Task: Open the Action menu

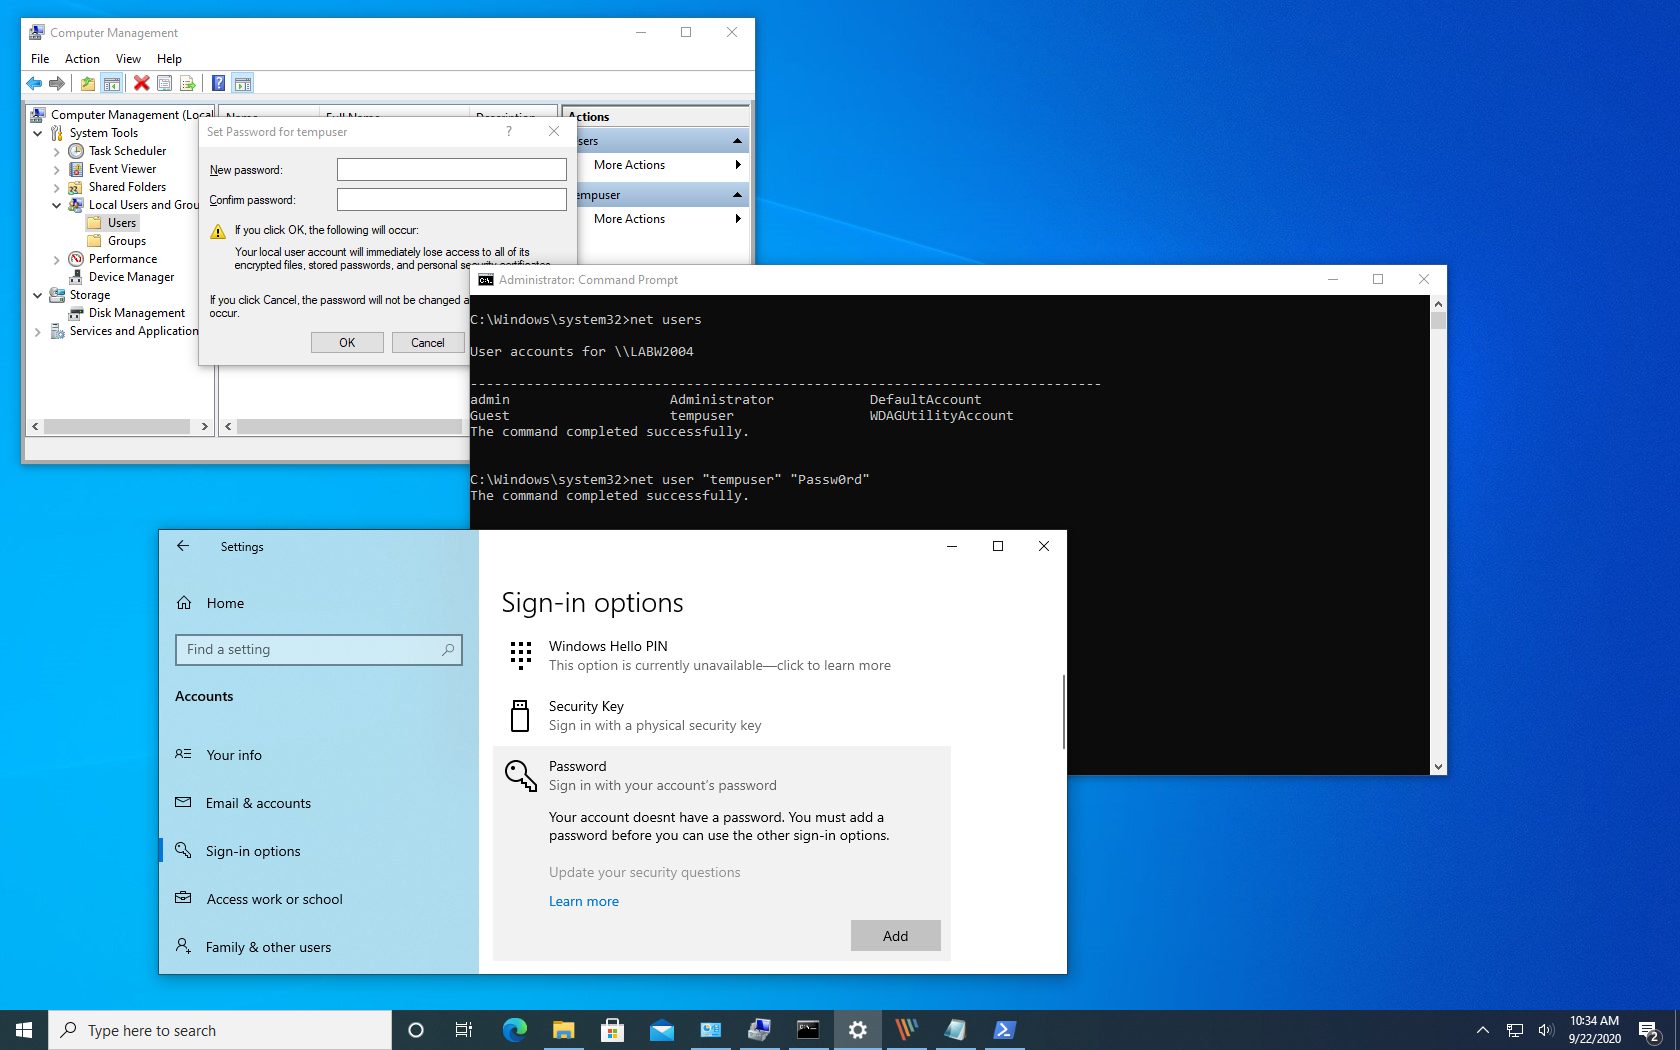Action: [x=82, y=59]
